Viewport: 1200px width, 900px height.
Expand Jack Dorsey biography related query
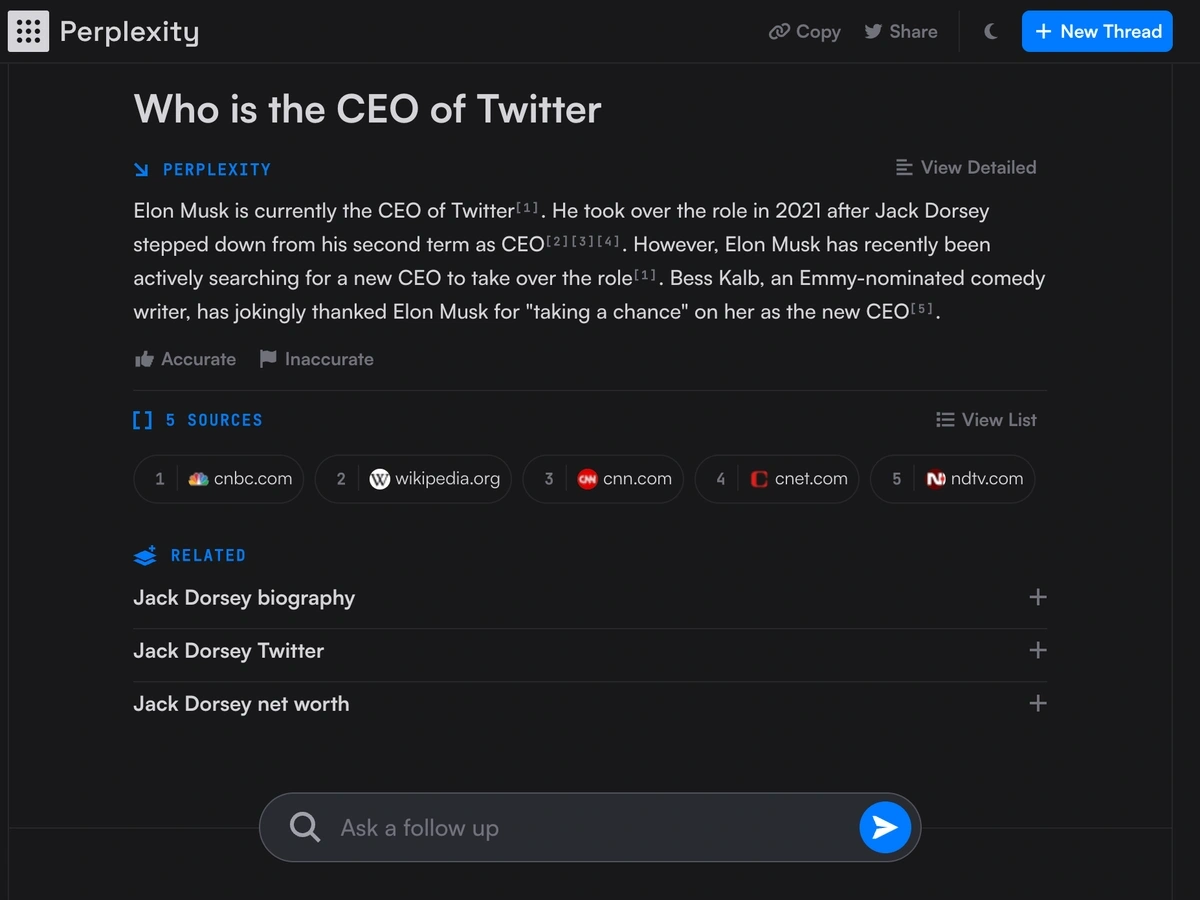pyautogui.click(x=1038, y=597)
